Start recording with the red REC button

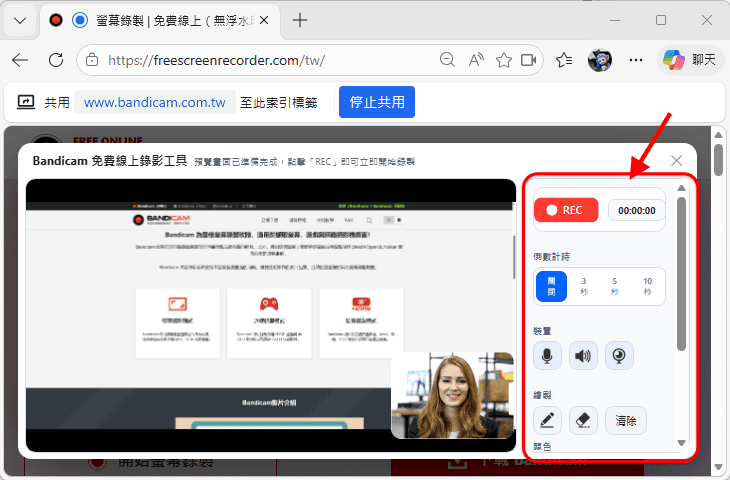[x=566, y=210]
